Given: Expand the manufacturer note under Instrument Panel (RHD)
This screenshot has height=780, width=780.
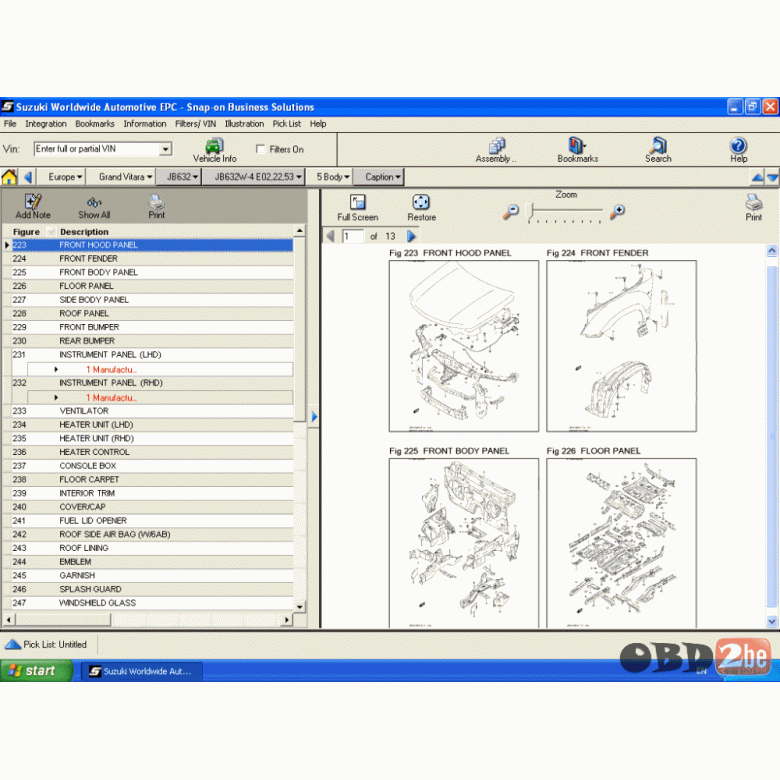Looking at the screenshot, I should coord(56,397).
